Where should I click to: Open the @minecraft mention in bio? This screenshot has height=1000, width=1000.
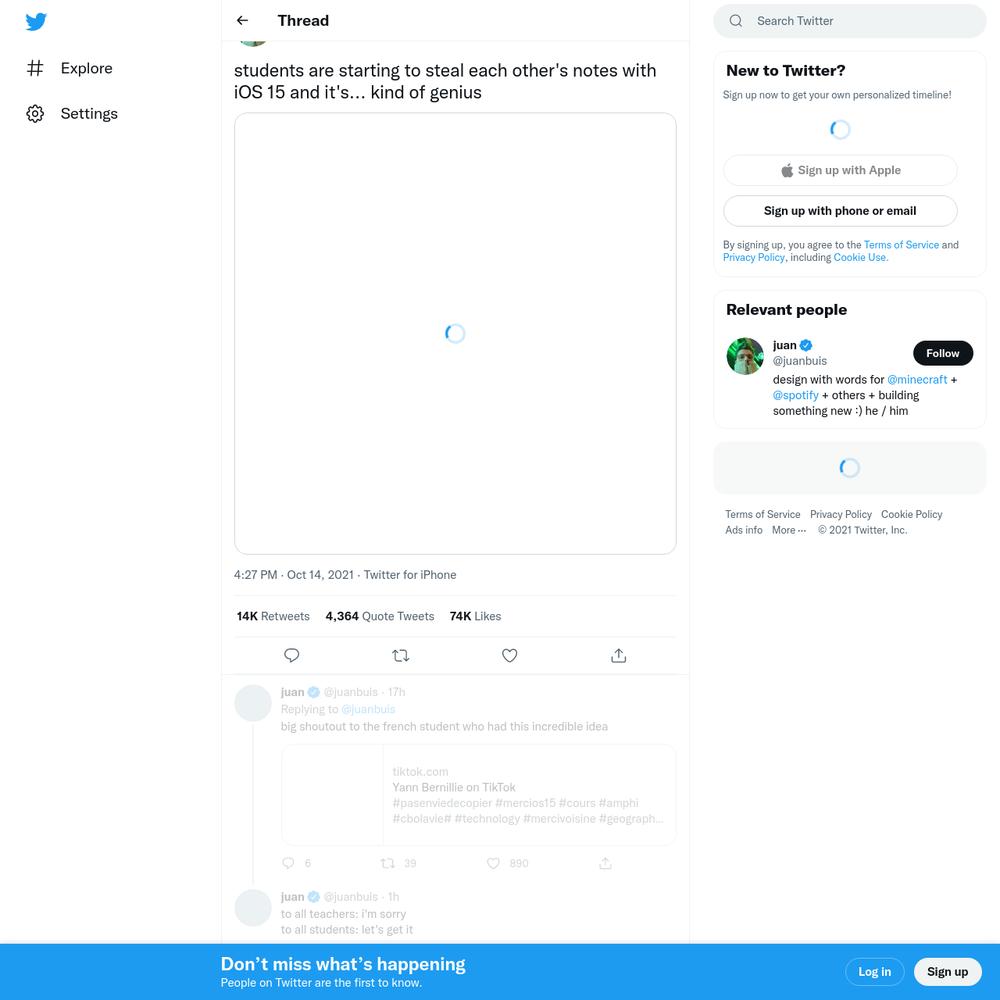coord(917,379)
